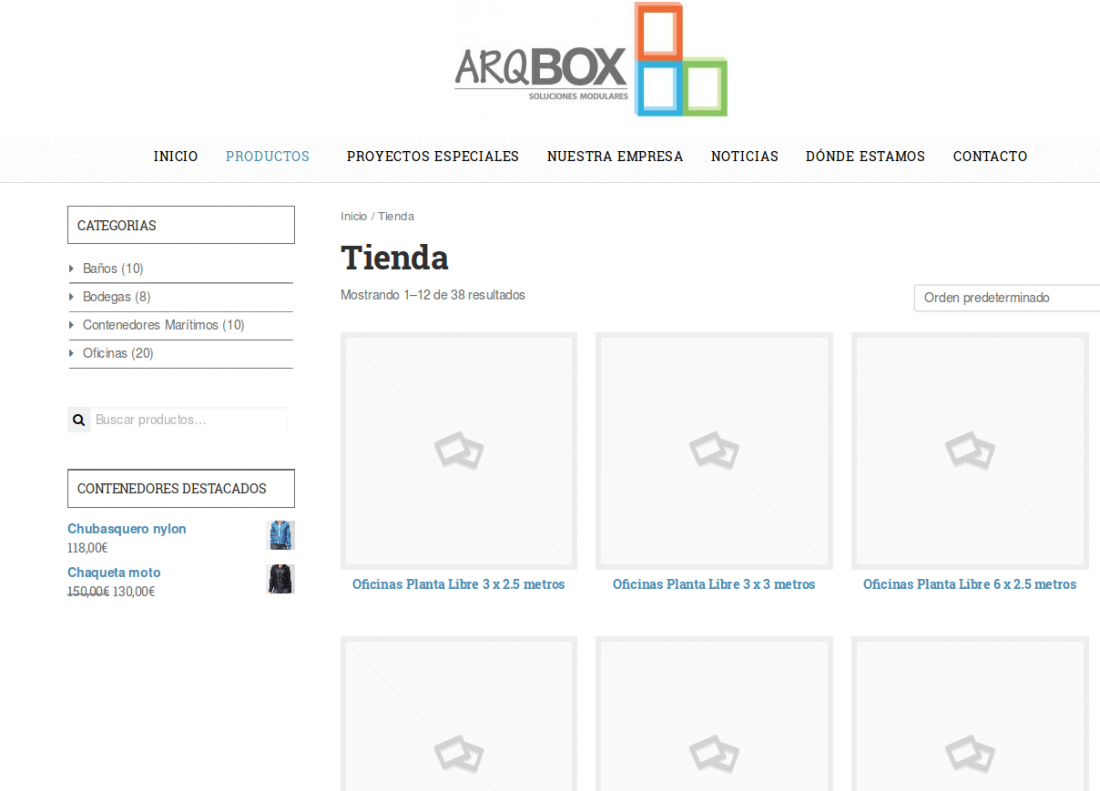The width and height of the screenshot is (1100, 791).
Task: Click the Tienda page heading
Action: coord(394,257)
